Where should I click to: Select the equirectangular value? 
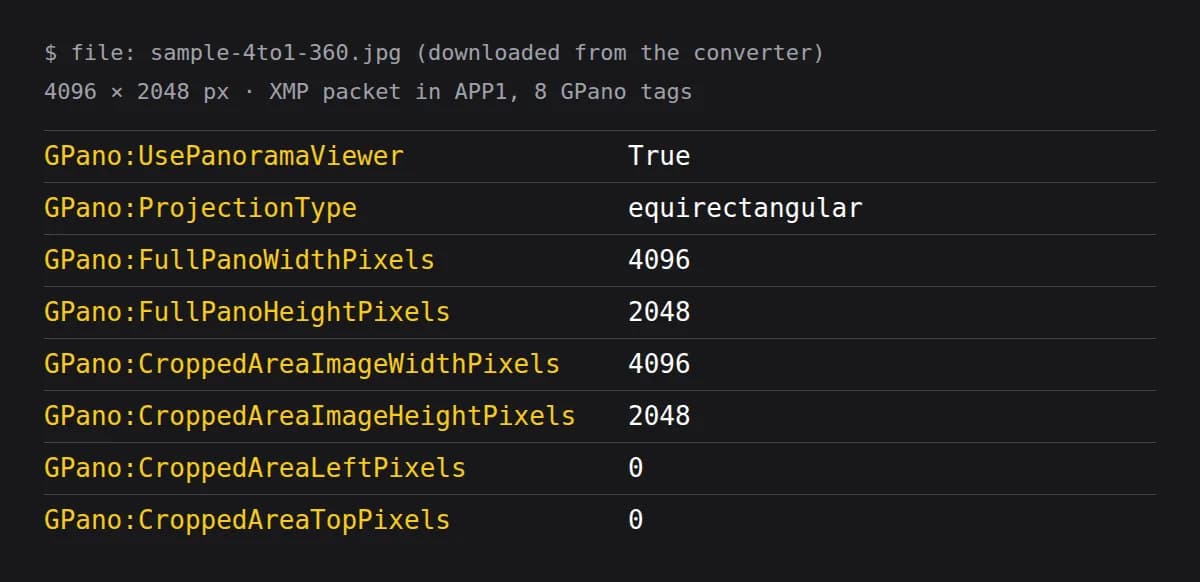click(745, 208)
